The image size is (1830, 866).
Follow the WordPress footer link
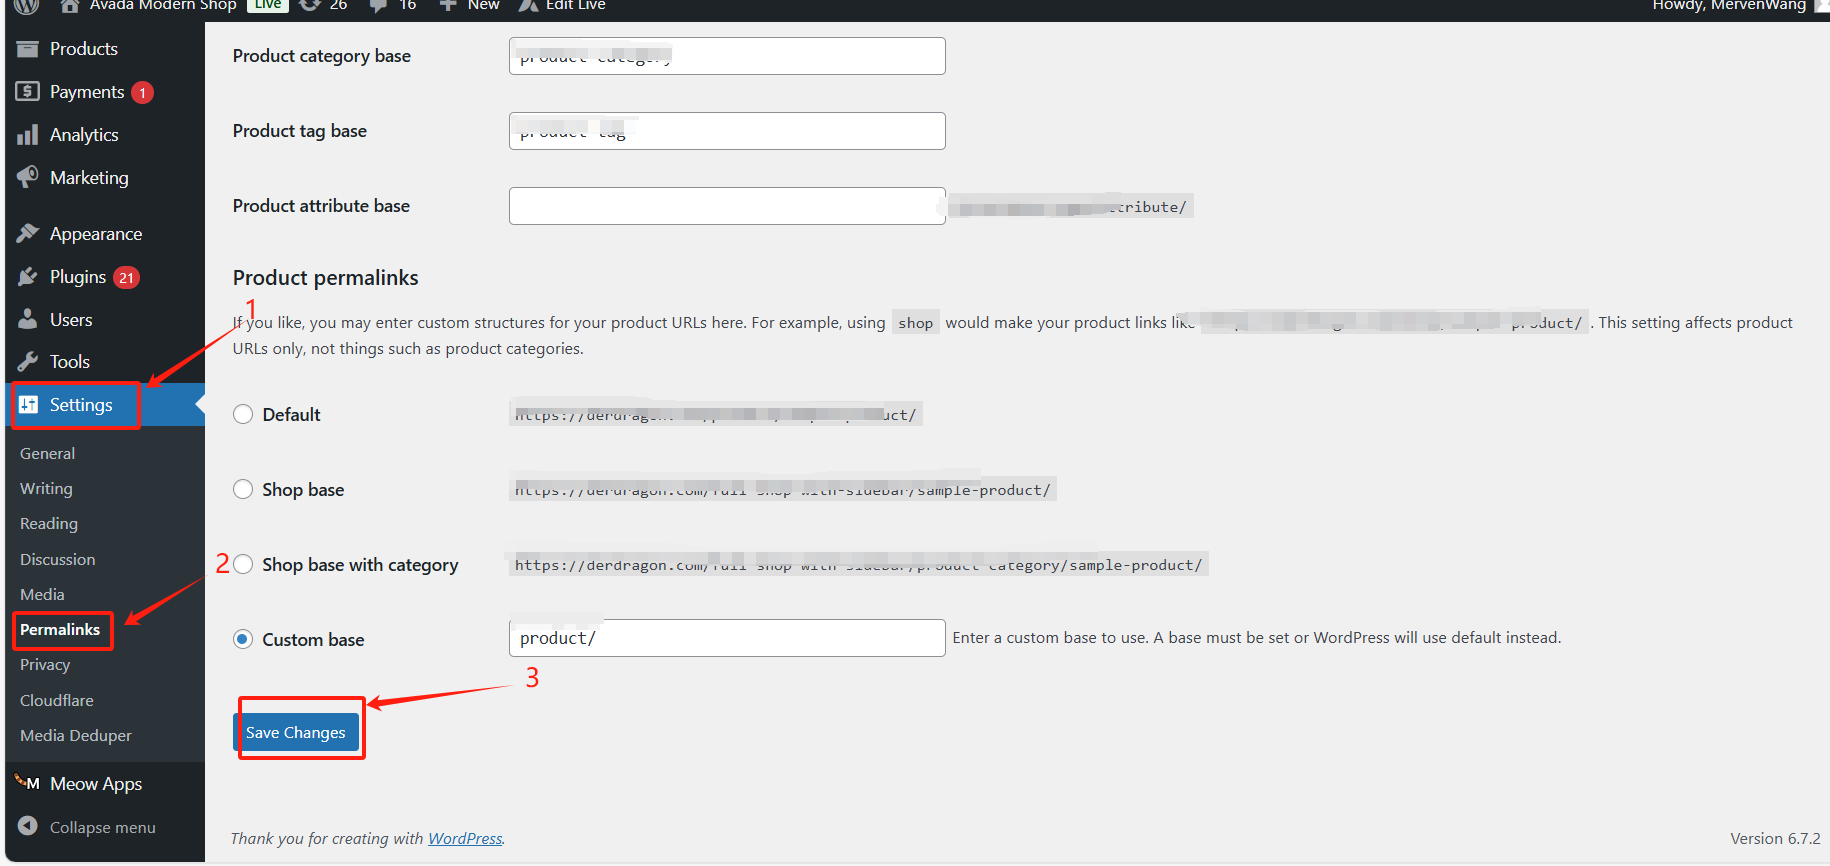[x=465, y=839]
